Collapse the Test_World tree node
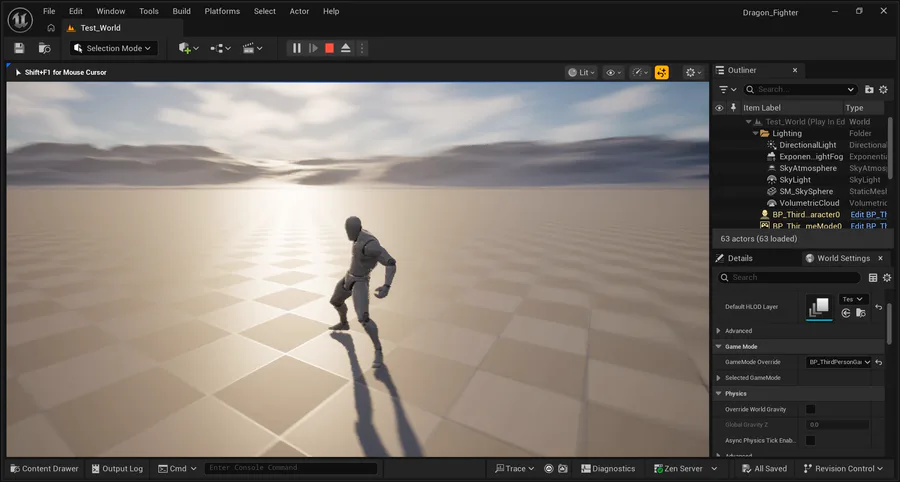Screen dimensions: 900x482 pos(748,122)
